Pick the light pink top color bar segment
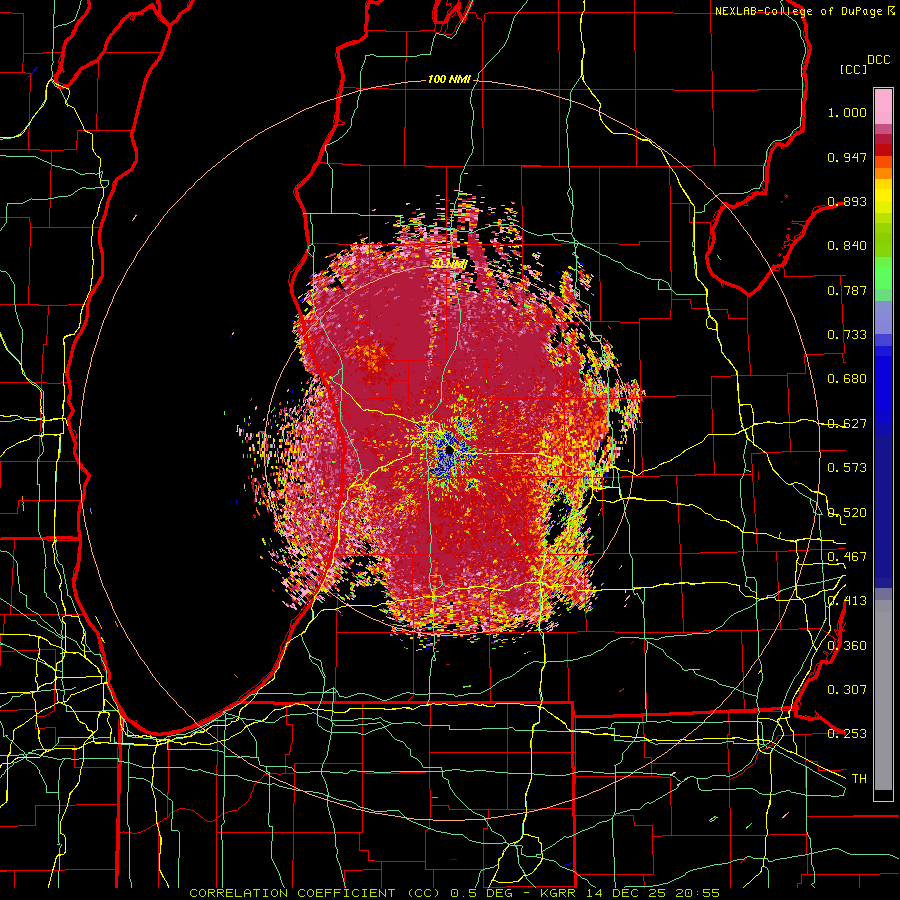The width and height of the screenshot is (900, 900). click(883, 107)
